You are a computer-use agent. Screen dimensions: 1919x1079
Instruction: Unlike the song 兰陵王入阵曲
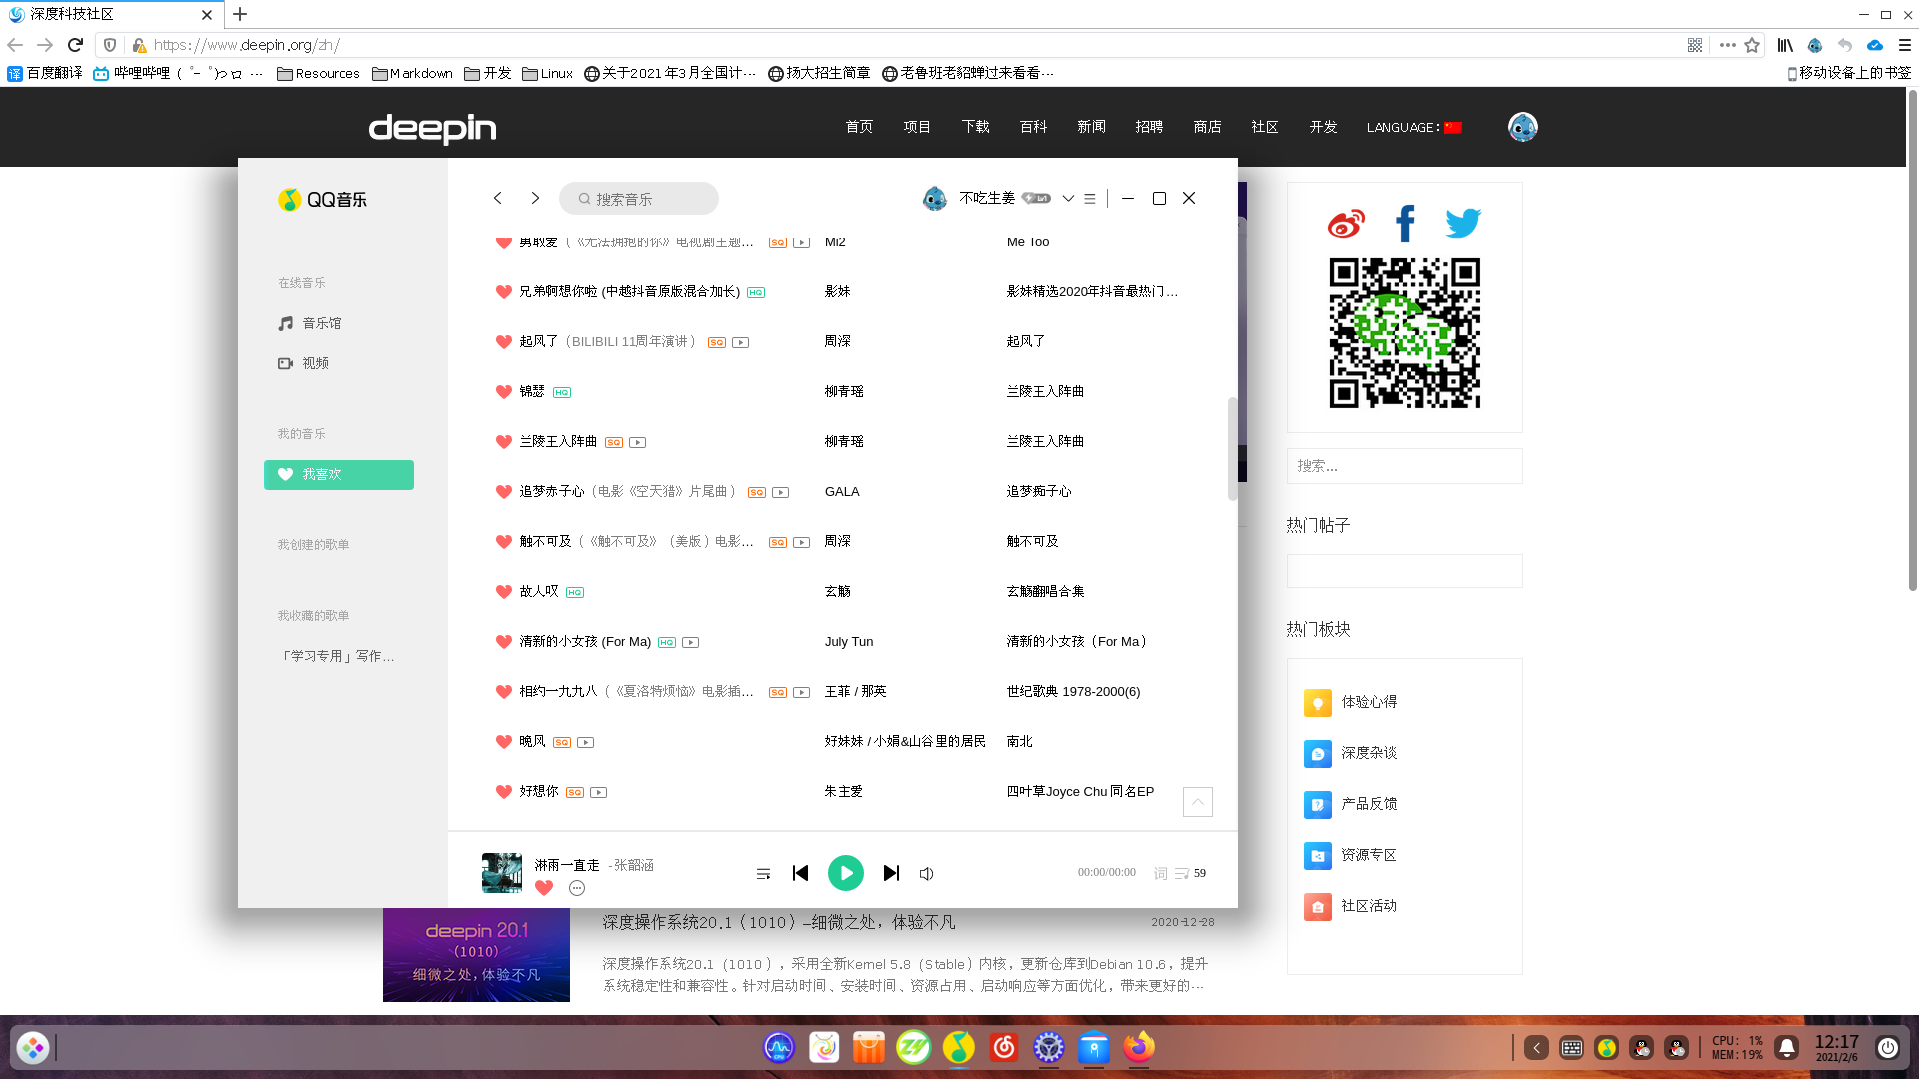point(504,441)
